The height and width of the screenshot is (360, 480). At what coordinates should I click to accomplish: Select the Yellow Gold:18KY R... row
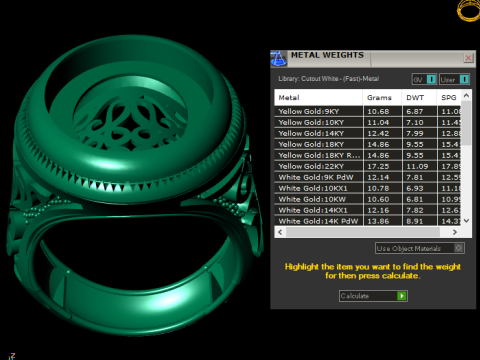coord(368,155)
